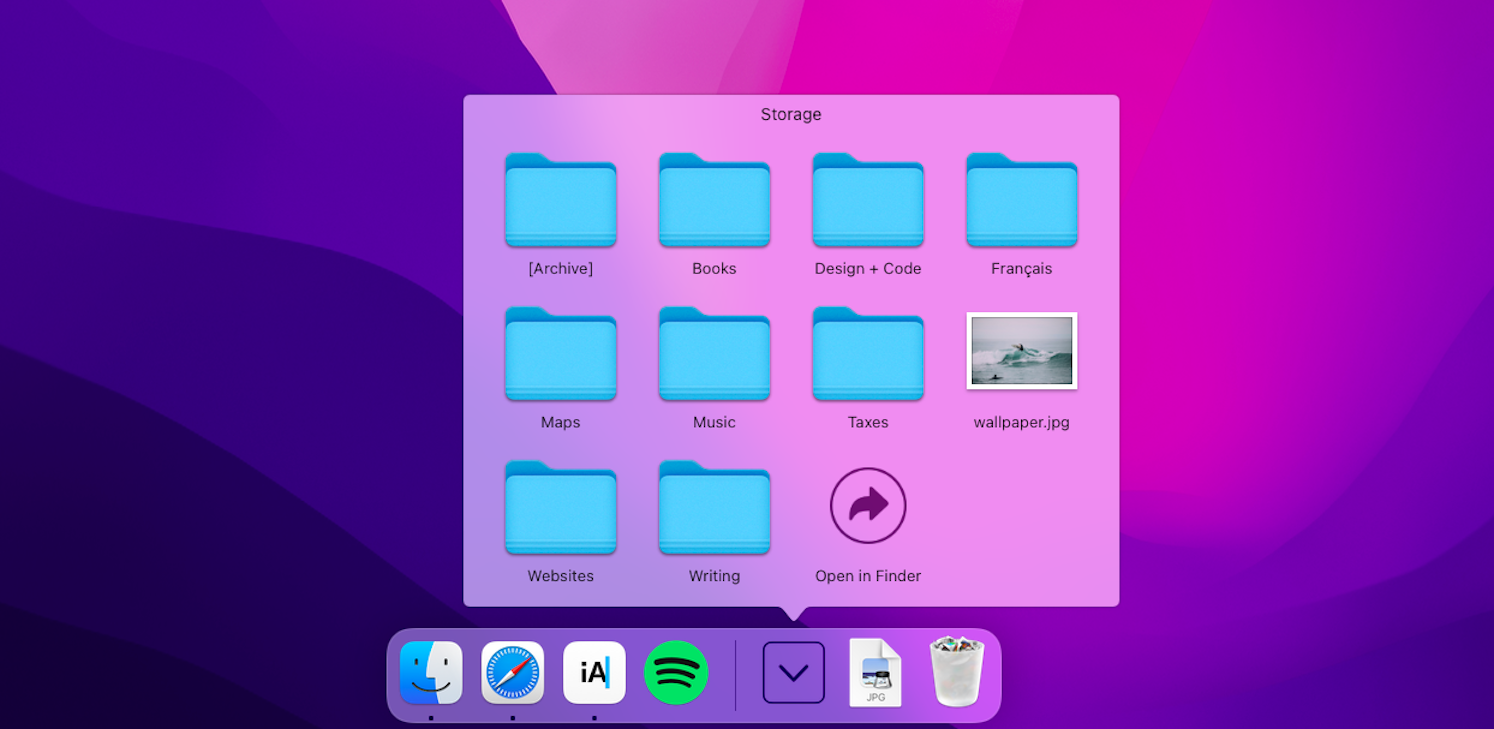Open Finder from the Dock
Screen dimensions: 1494x729
[431, 673]
